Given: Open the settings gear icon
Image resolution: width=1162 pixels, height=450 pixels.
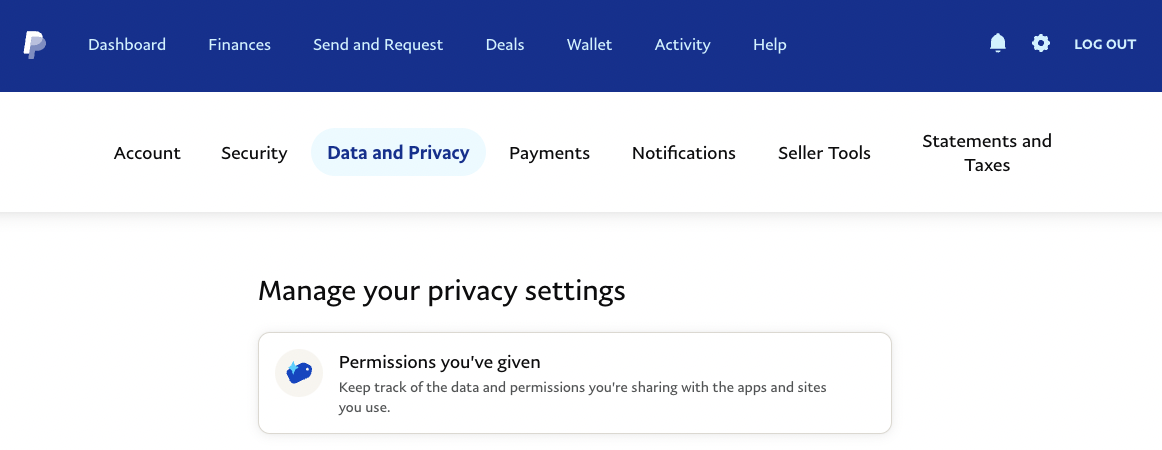Looking at the screenshot, I should (1041, 44).
